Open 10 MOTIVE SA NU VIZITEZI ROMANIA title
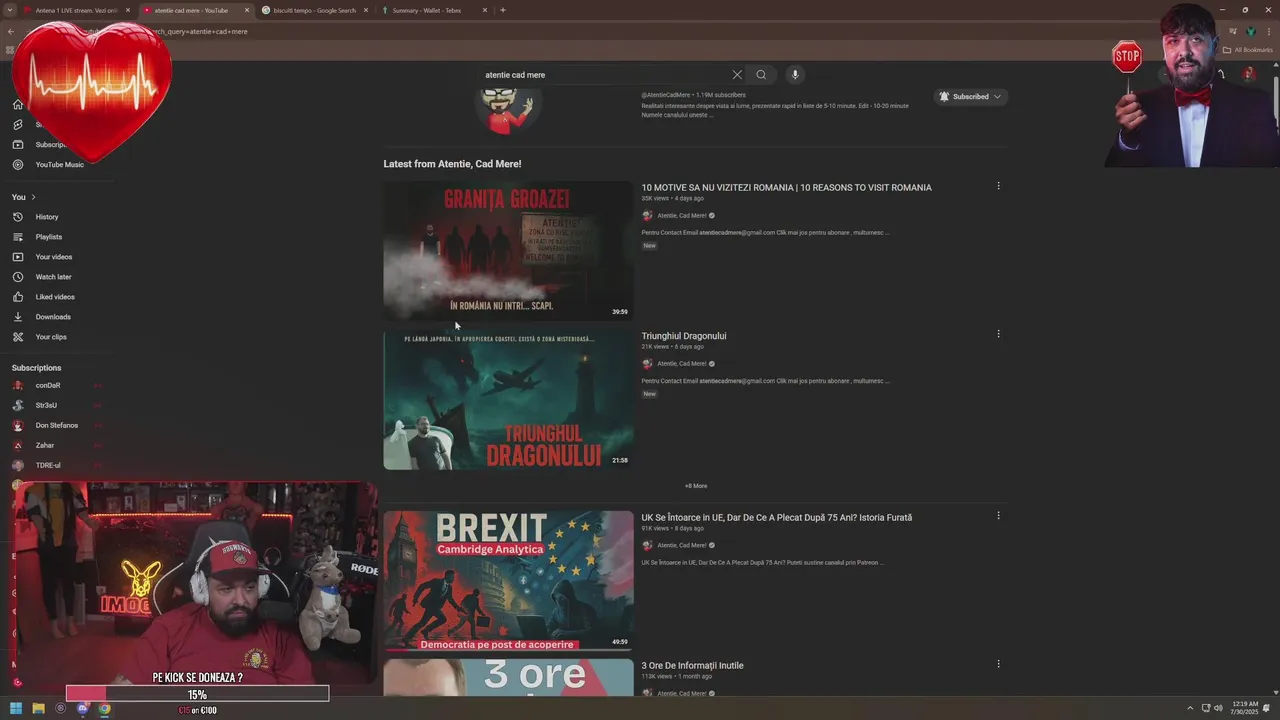This screenshot has width=1280, height=720. click(x=786, y=188)
